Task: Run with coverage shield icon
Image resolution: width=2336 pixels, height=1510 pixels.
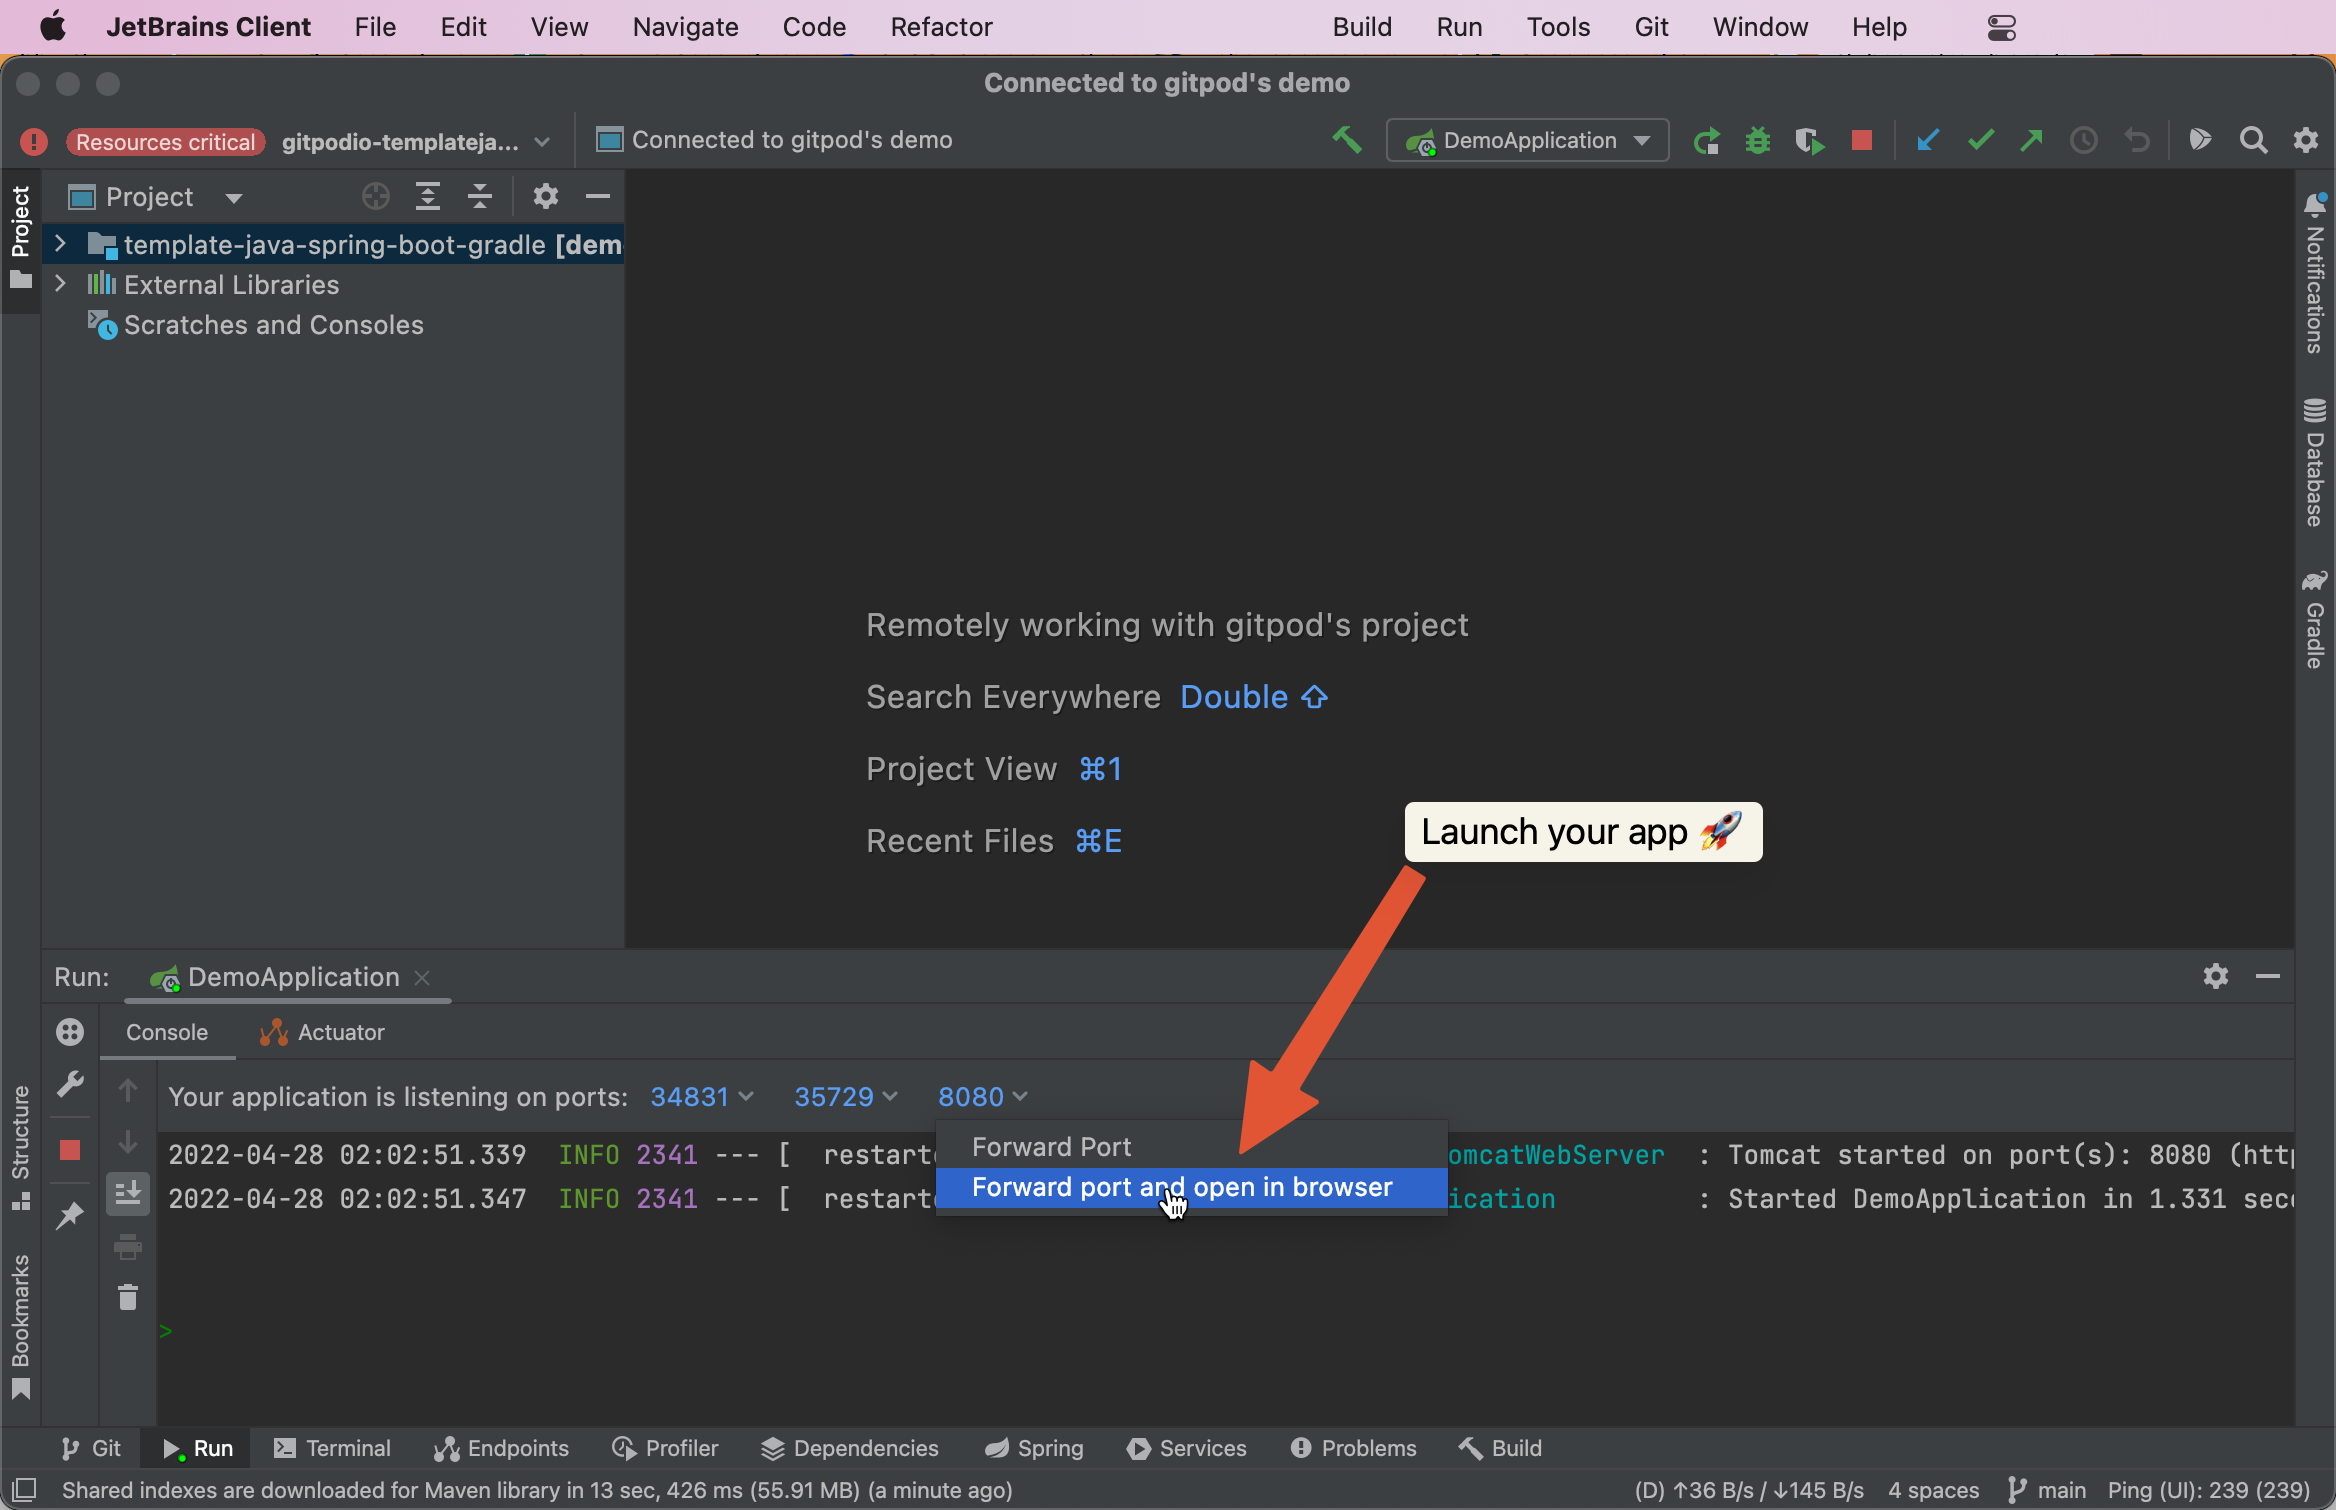Action: pos(1809,141)
